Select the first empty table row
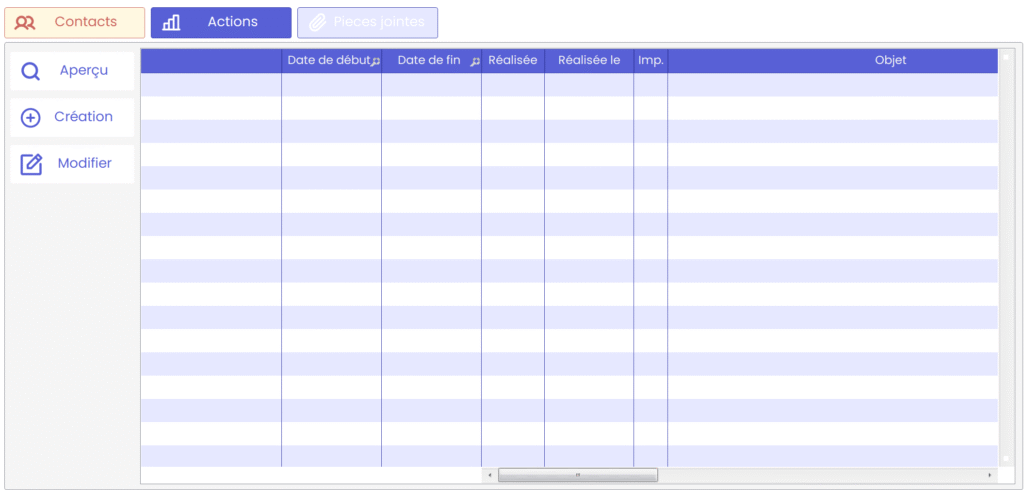 569,85
